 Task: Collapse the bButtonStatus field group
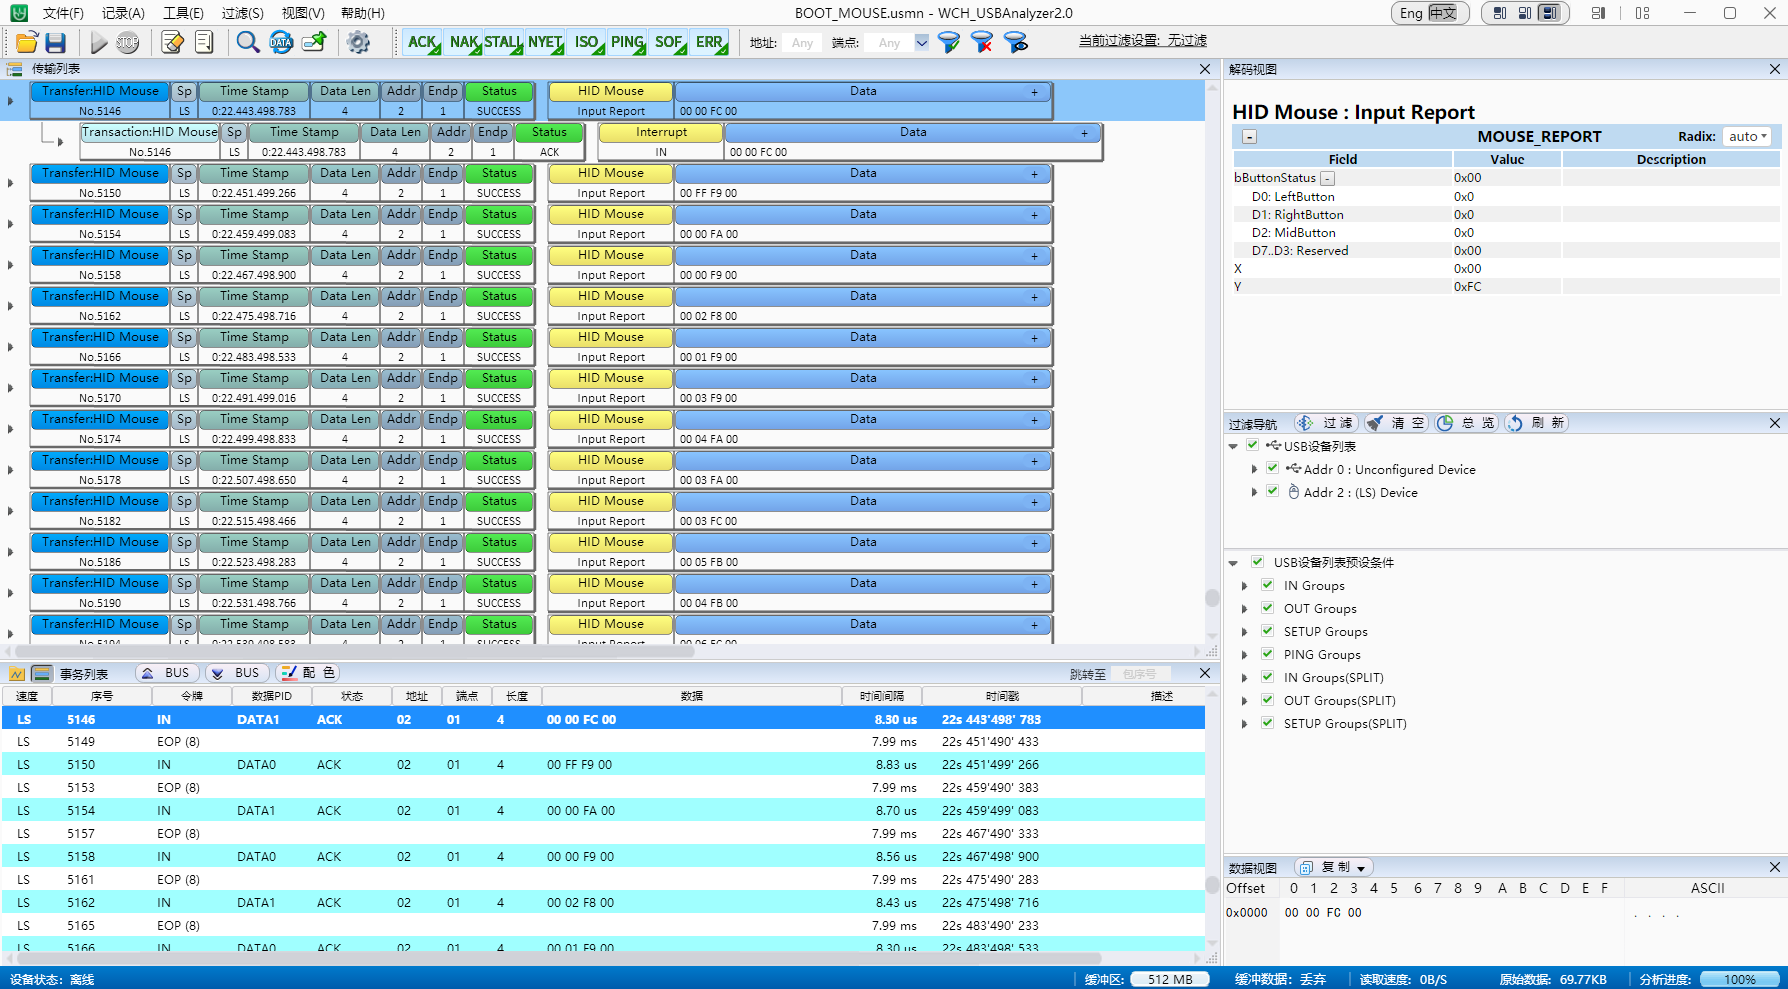(1327, 178)
